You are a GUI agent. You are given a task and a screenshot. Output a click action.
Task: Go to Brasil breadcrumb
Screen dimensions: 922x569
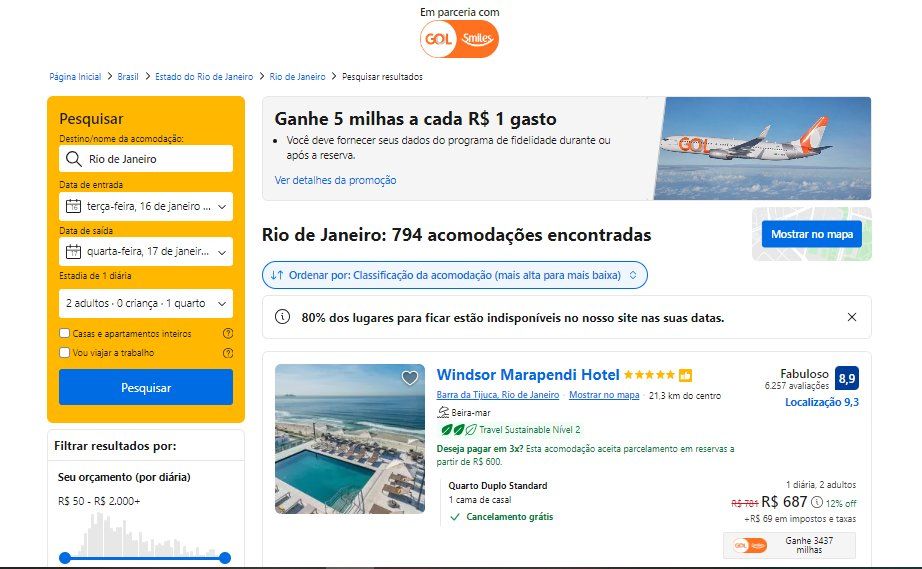pos(128,76)
